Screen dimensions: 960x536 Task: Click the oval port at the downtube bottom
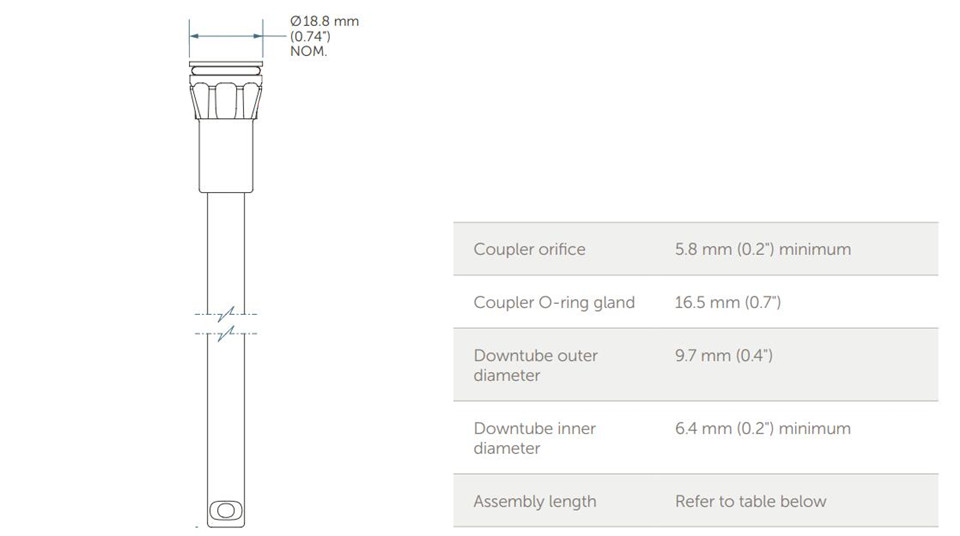pyautogui.click(x=226, y=510)
